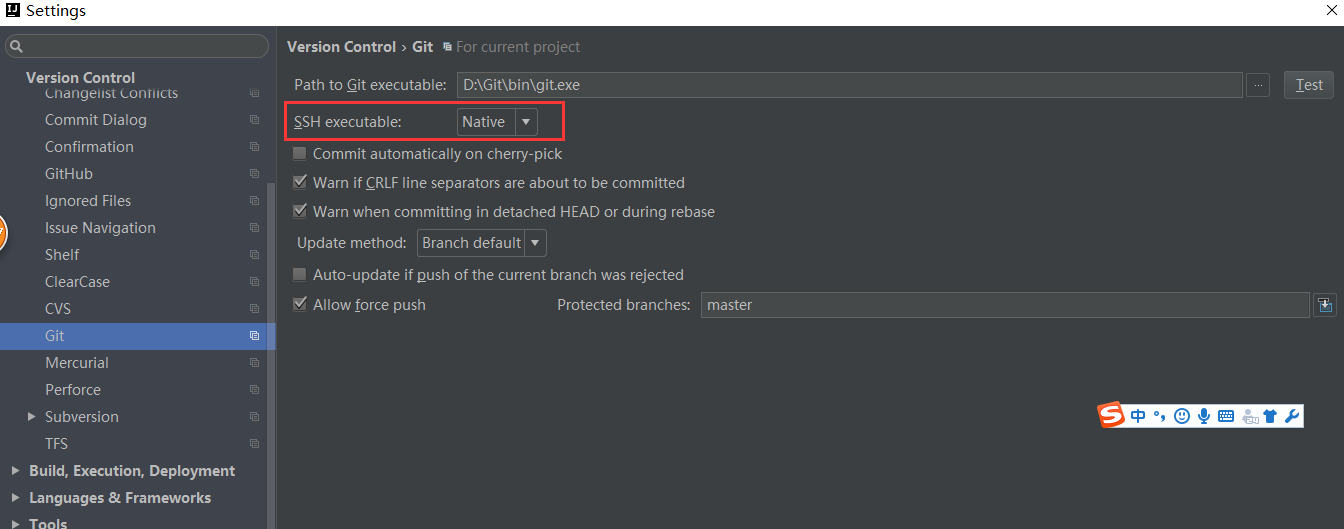1344x529 pixels.
Task: Click the project icon beside Confirmation
Action: click(254, 147)
